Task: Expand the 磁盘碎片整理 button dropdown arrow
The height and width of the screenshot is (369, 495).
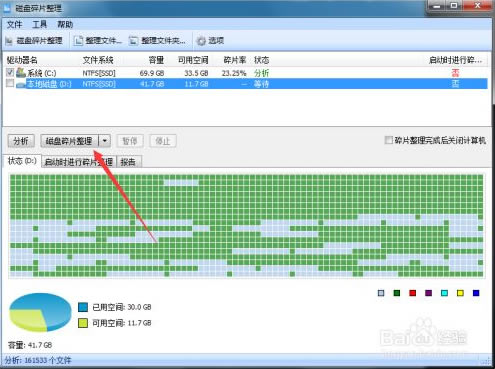Action: pyautogui.click(x=105, y=141)
